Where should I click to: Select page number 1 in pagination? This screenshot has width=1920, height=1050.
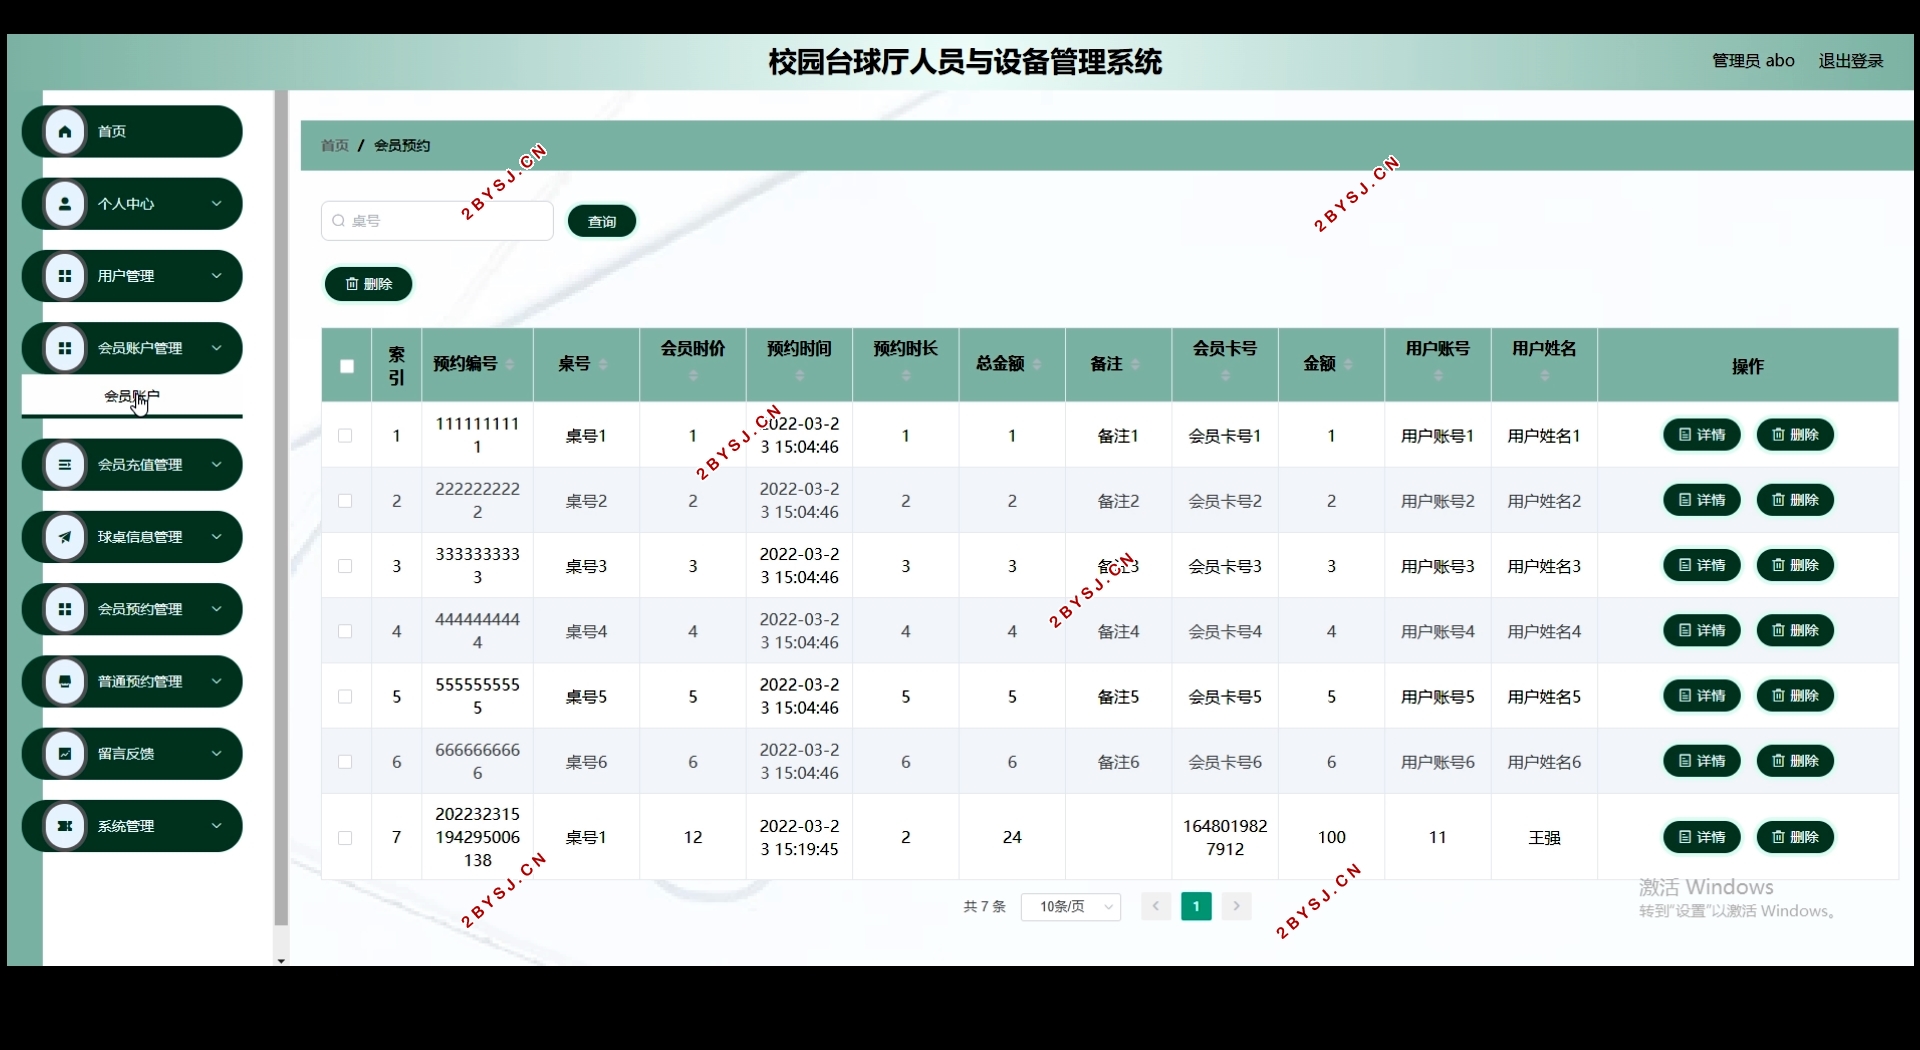(x=1196, y=907)
